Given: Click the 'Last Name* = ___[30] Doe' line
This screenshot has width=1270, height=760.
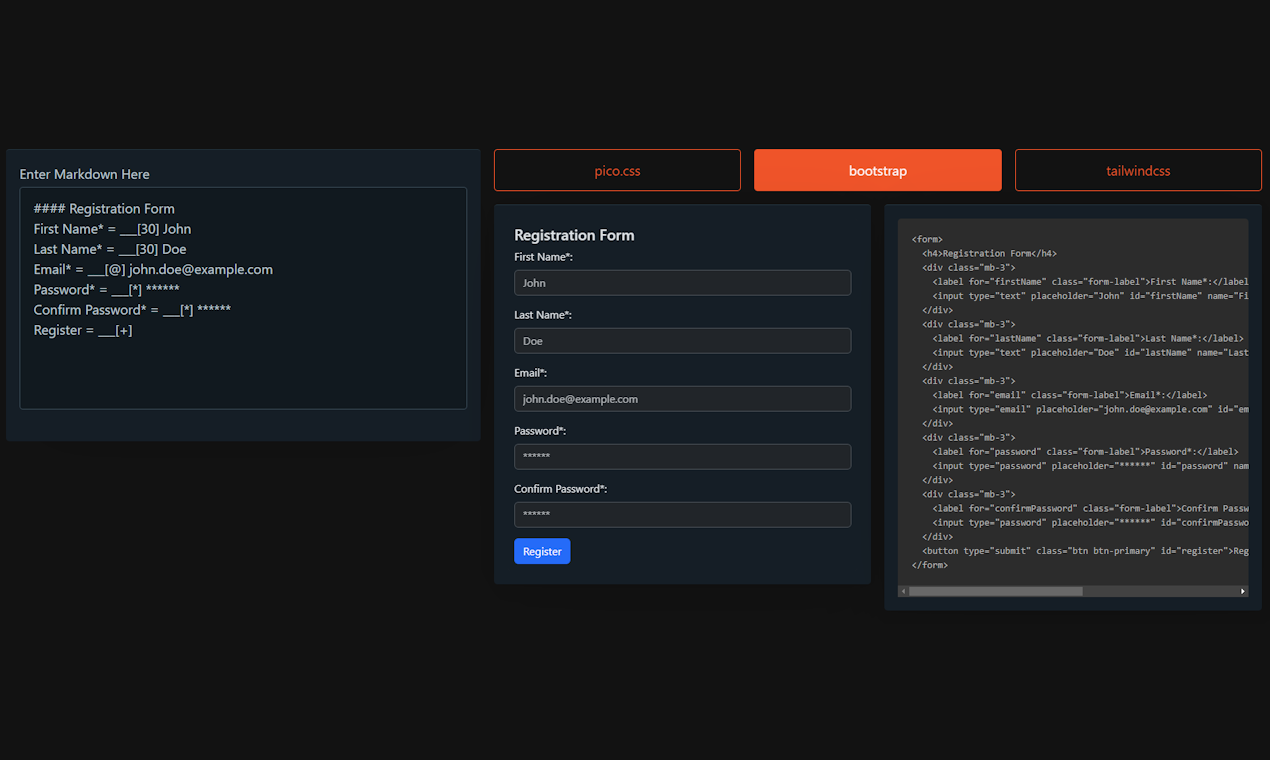Looking at the screenshot, I should (x=110, y=249).
